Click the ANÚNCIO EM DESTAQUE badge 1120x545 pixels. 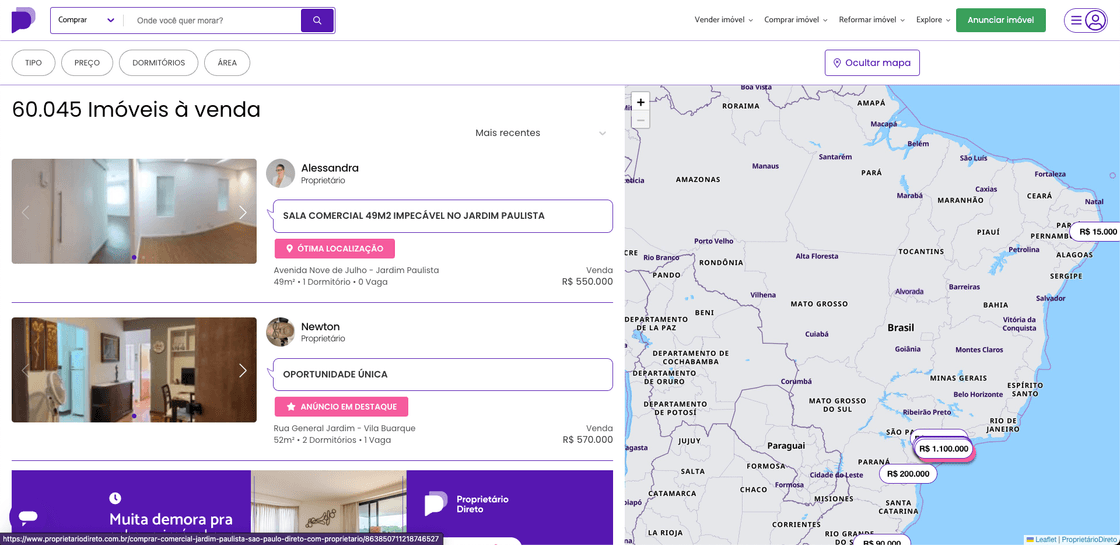341,406
